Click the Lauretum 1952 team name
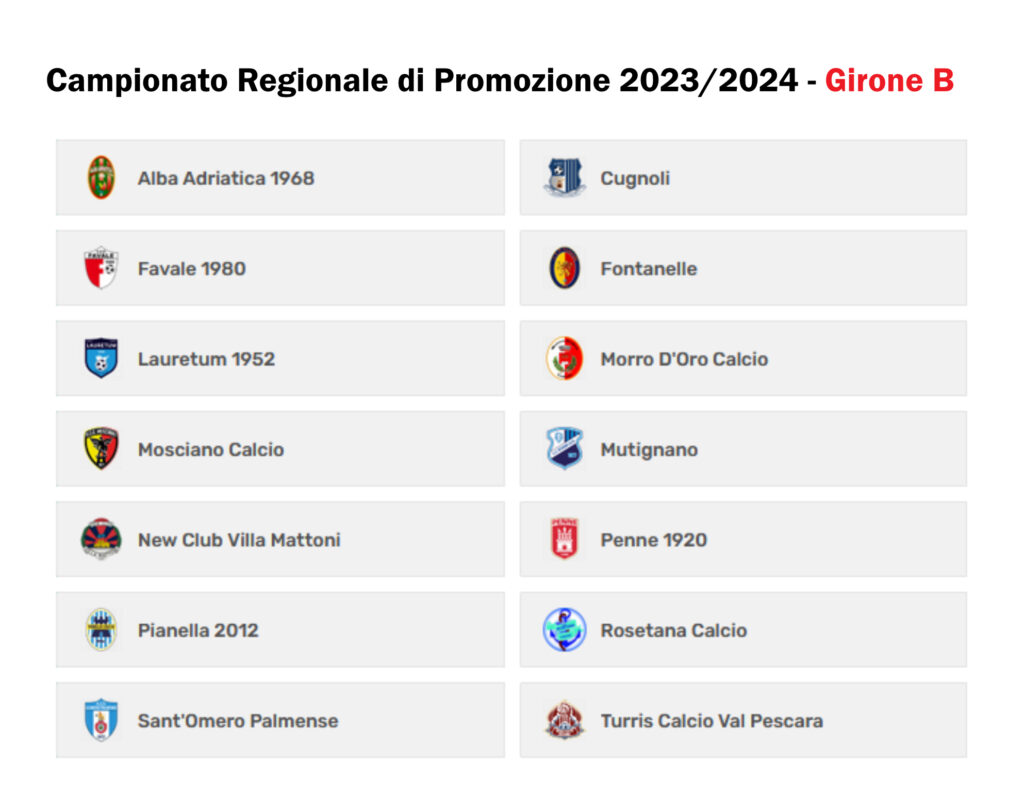 pyautogui.click(x=206, y=359)
